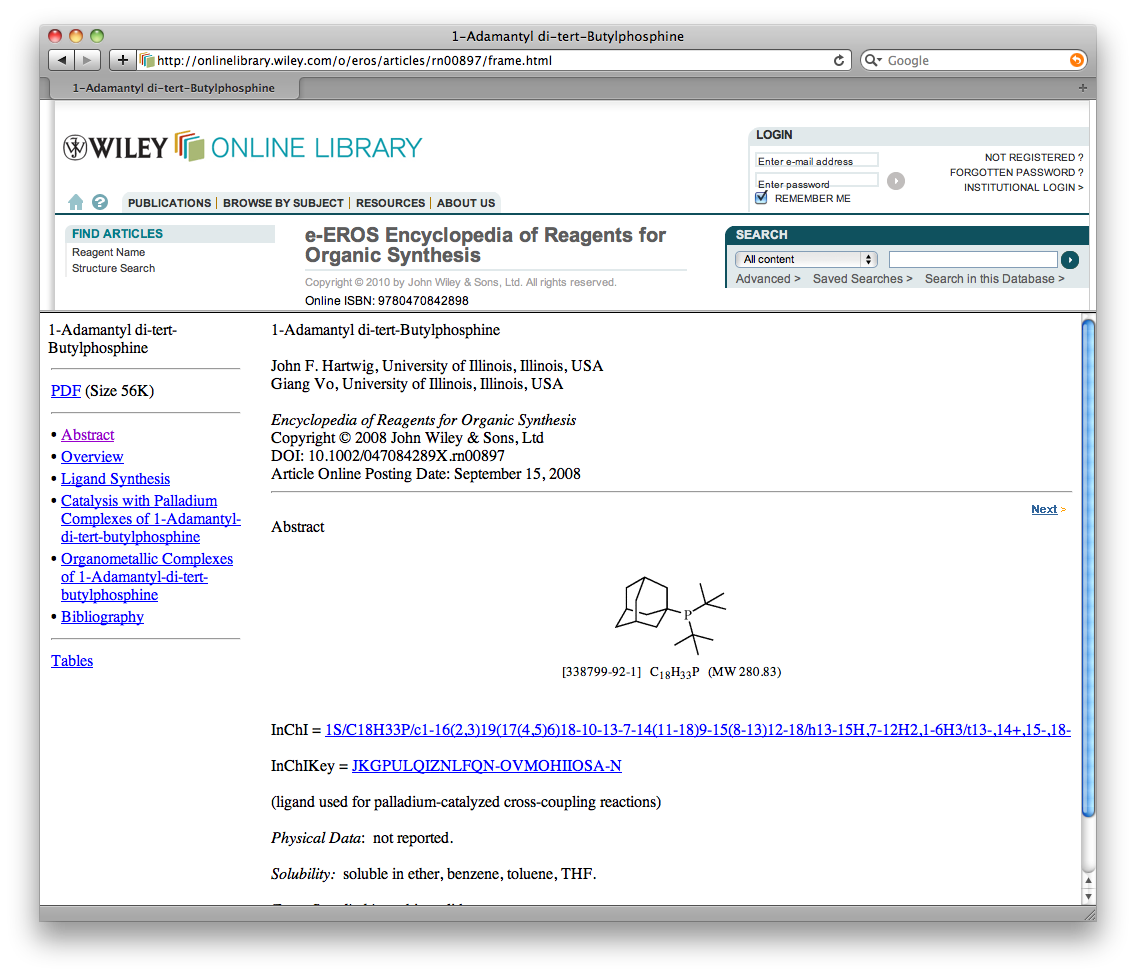Open the Publications menu
Screen dimensions: 1136x976
tap(170, 203)
